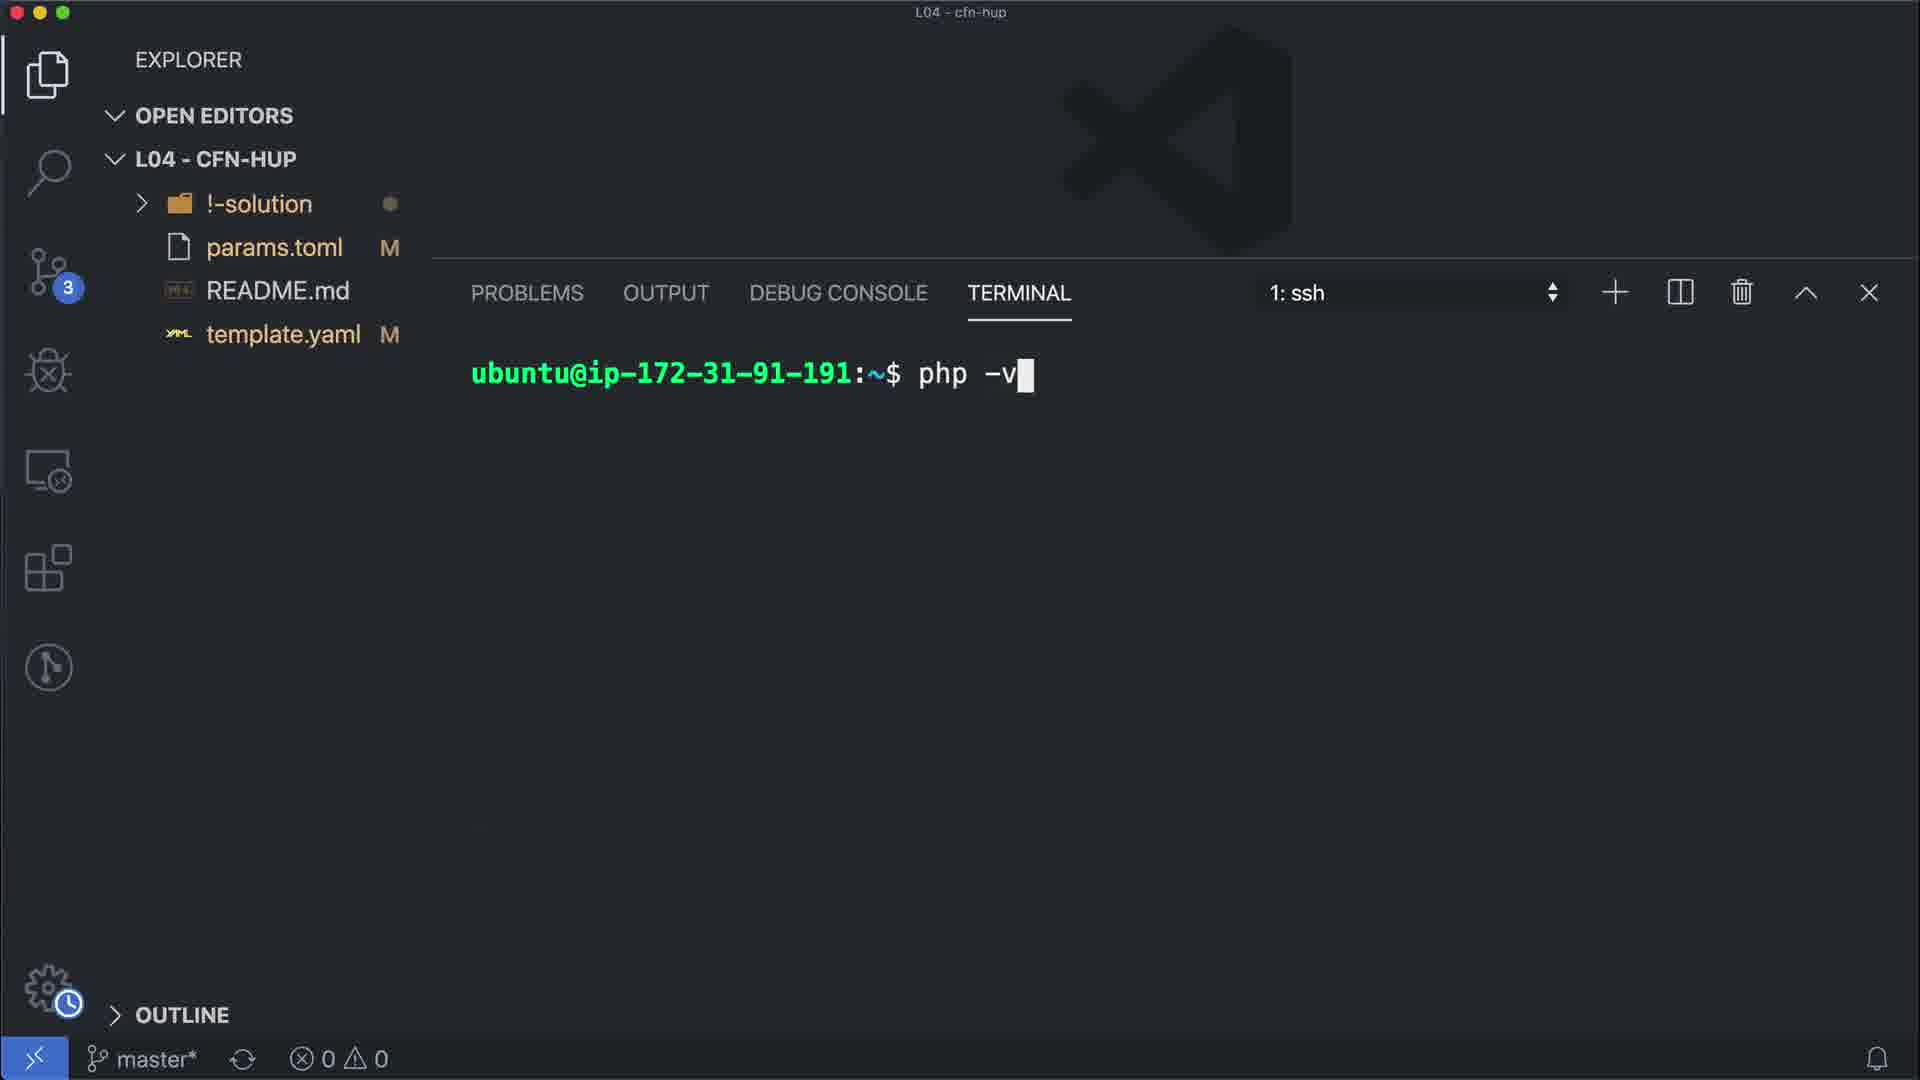Open the Git Graph icon in activity bar

(x=48, y=667)
